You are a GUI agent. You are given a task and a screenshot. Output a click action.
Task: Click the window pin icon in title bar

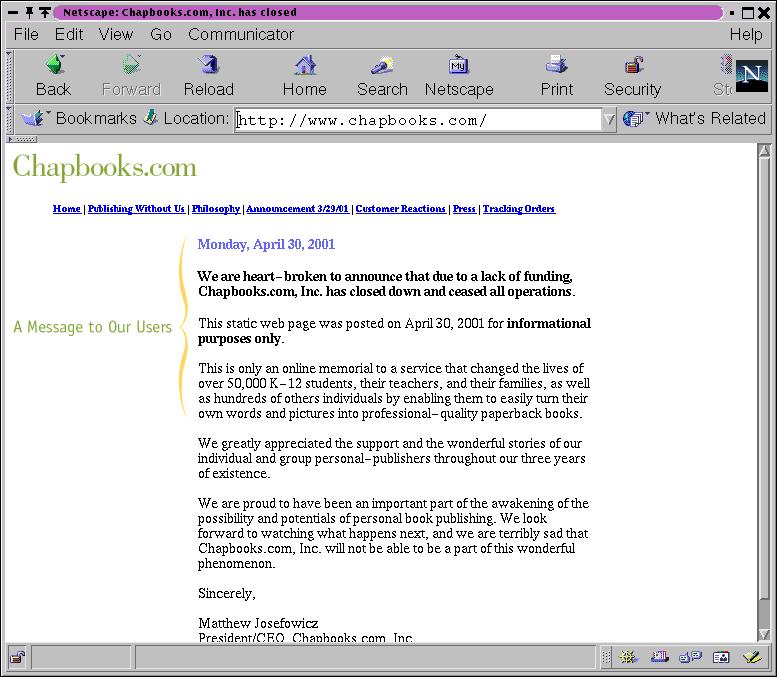29,12
